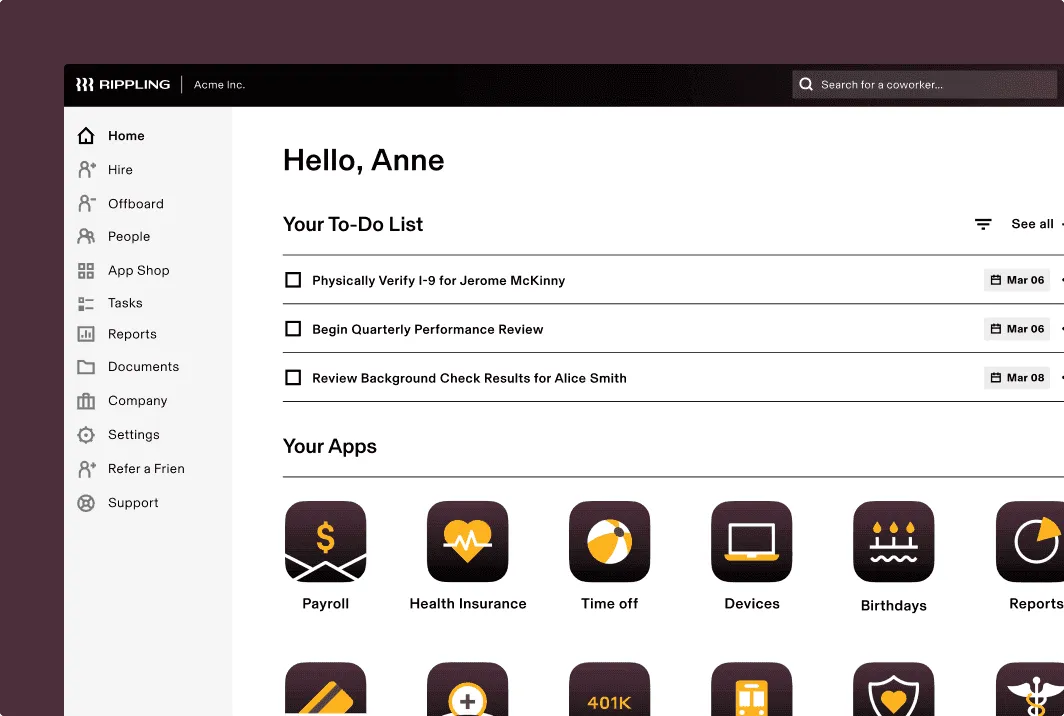This screenshot has height=716, width=1064.
Task: Open the People section in the sidebar
Action: (127, 236)
